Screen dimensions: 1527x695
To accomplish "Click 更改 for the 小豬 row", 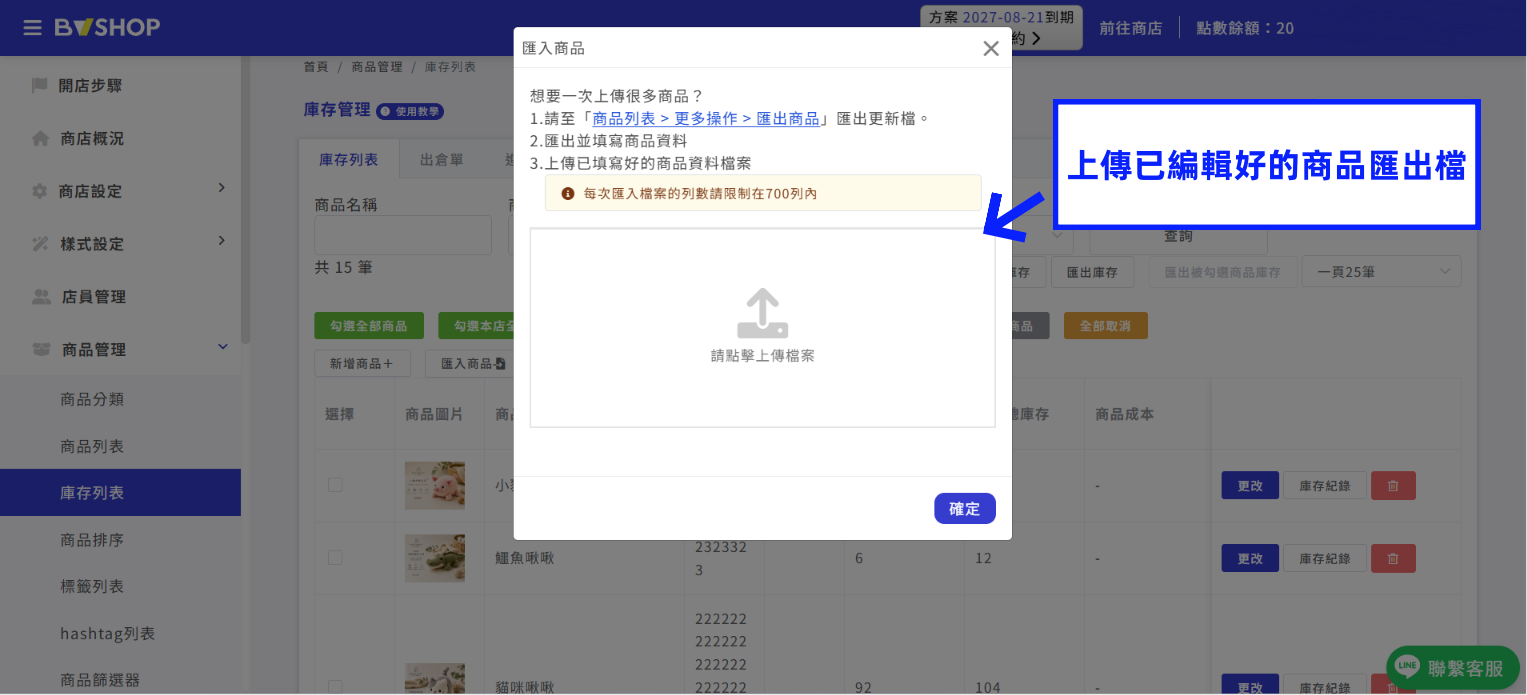I will pos(1250,486).
